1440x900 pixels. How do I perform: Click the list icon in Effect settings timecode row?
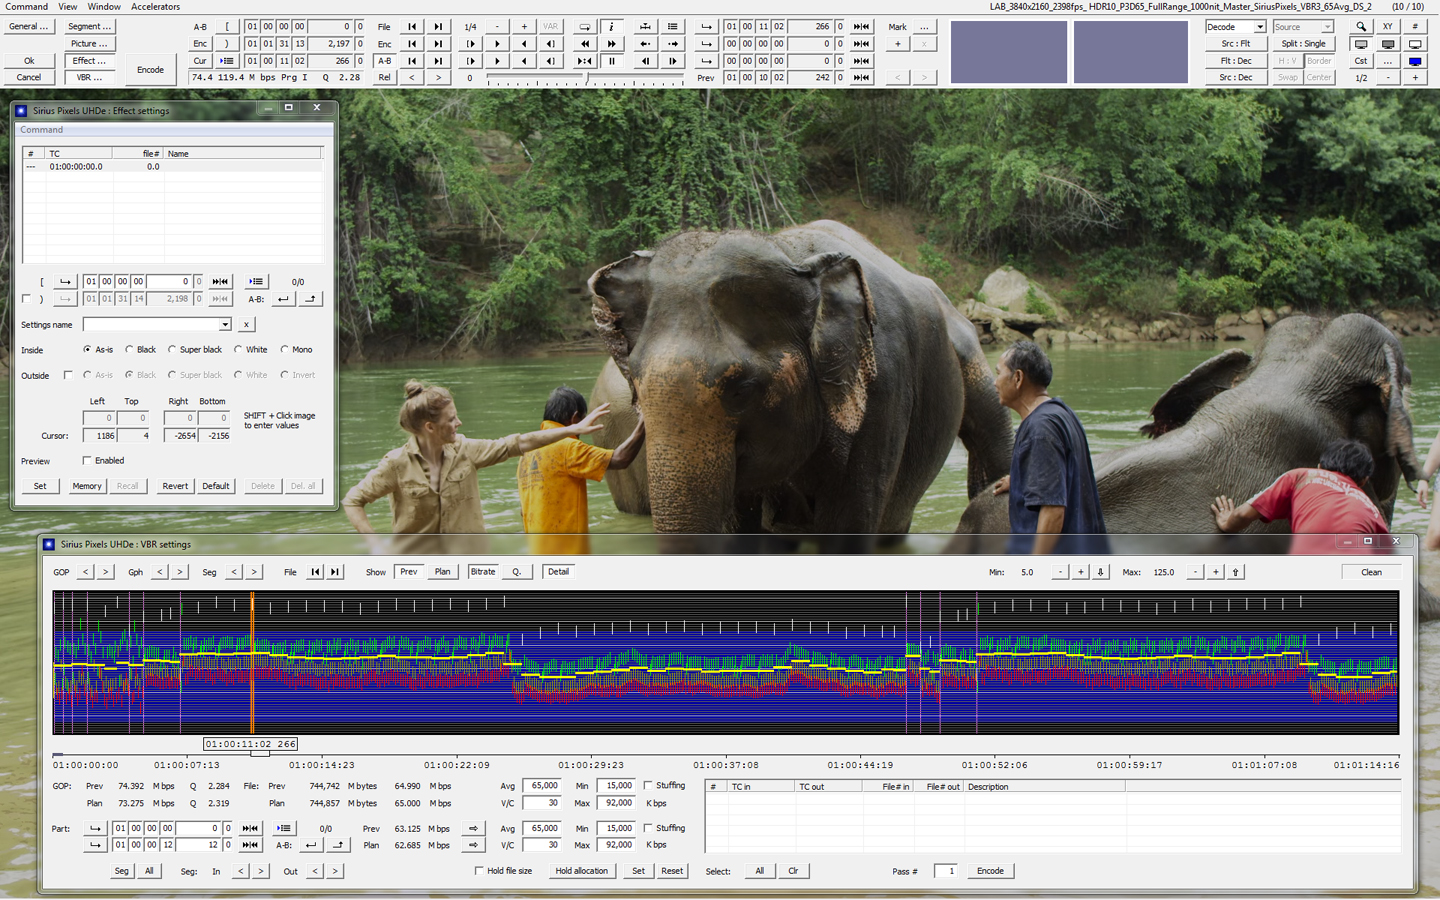tap(256, 282)
